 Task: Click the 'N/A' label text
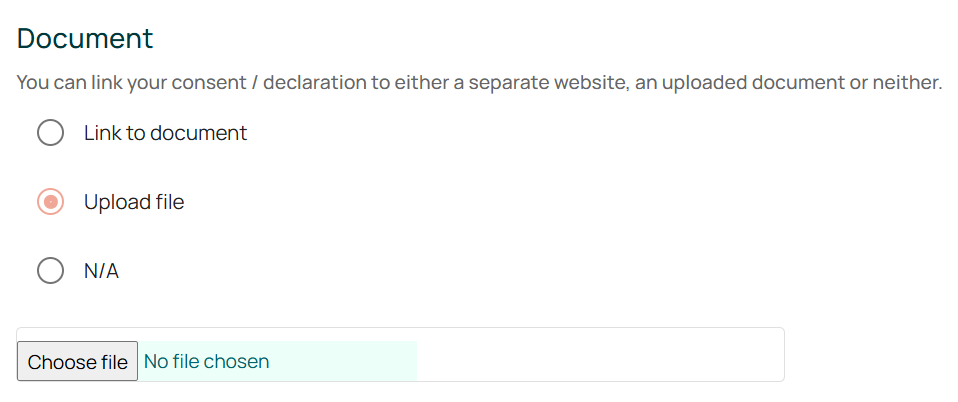point(101,271)
